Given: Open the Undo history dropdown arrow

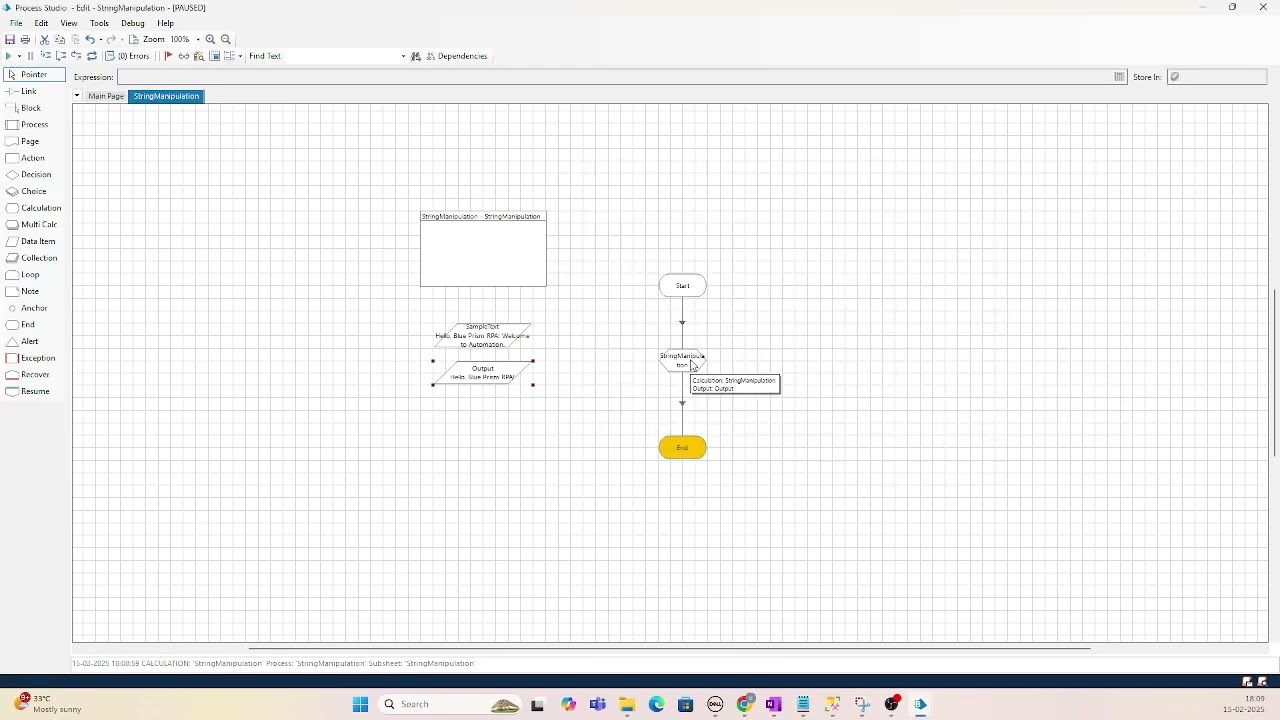Looking at the screenshot, I should (101, 39).
